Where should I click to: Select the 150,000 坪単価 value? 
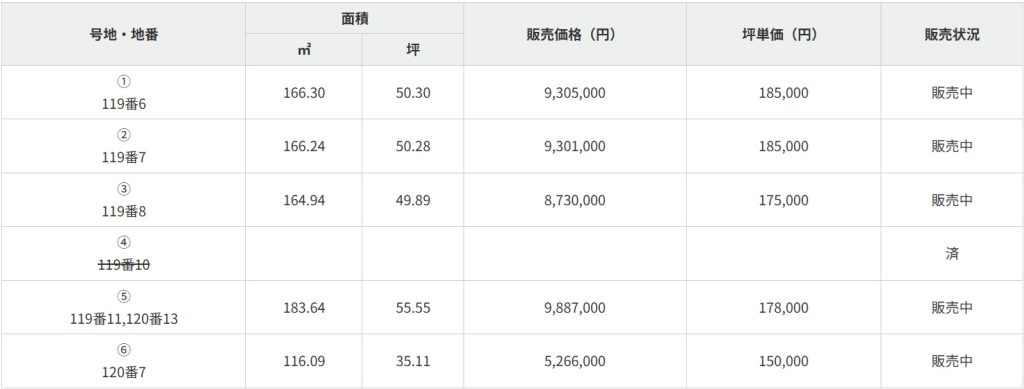pos(783,361)
